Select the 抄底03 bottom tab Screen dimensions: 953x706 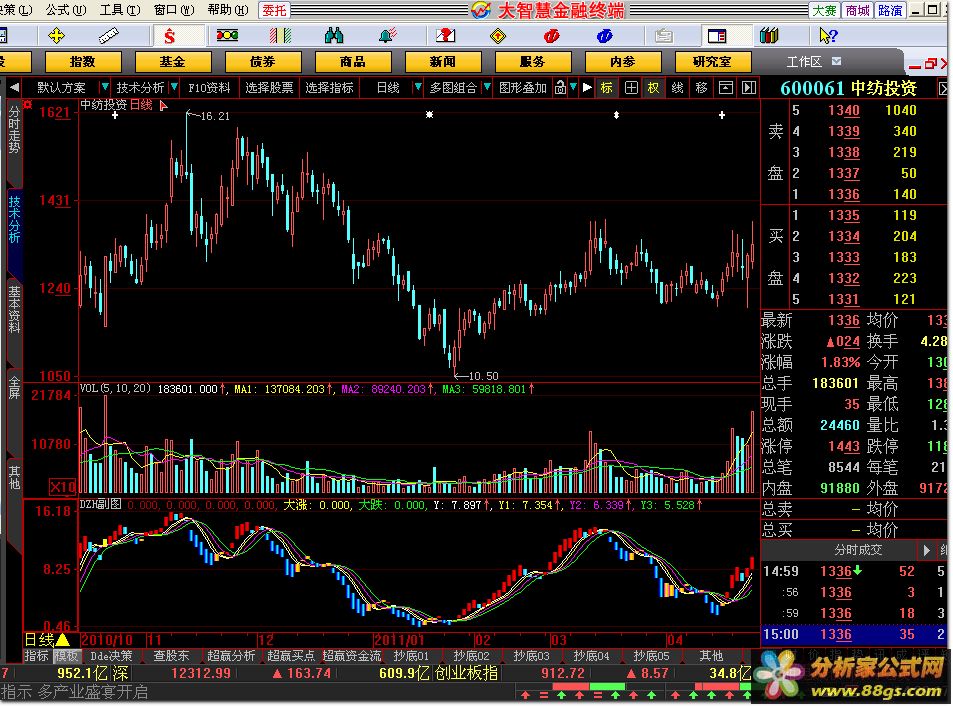[531, 656]
